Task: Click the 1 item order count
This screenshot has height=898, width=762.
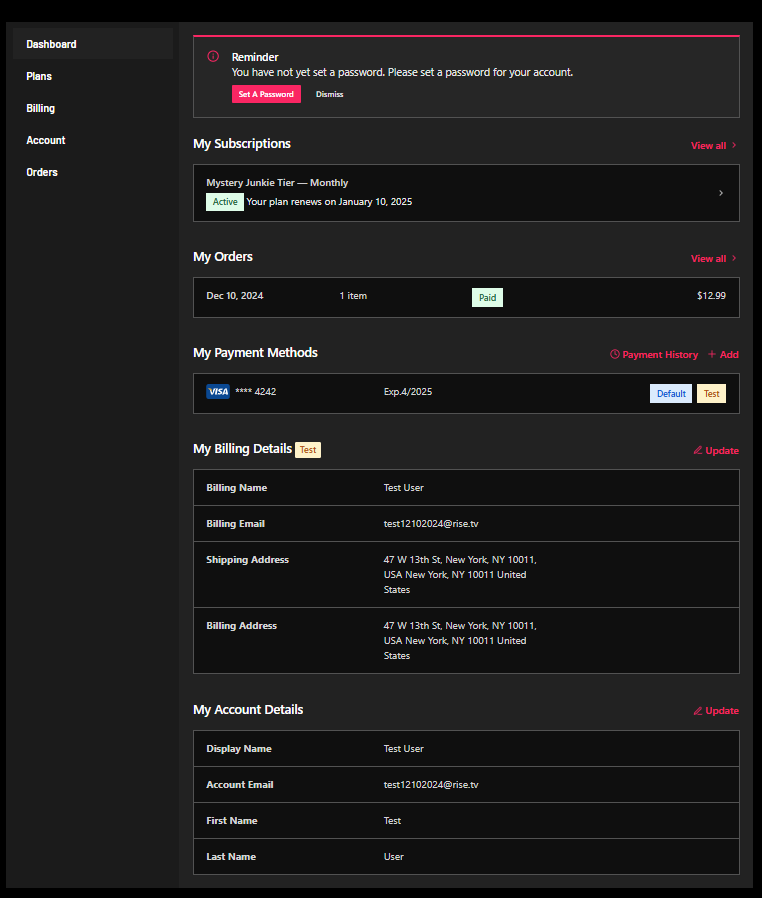Action: [x=353, y=296]
